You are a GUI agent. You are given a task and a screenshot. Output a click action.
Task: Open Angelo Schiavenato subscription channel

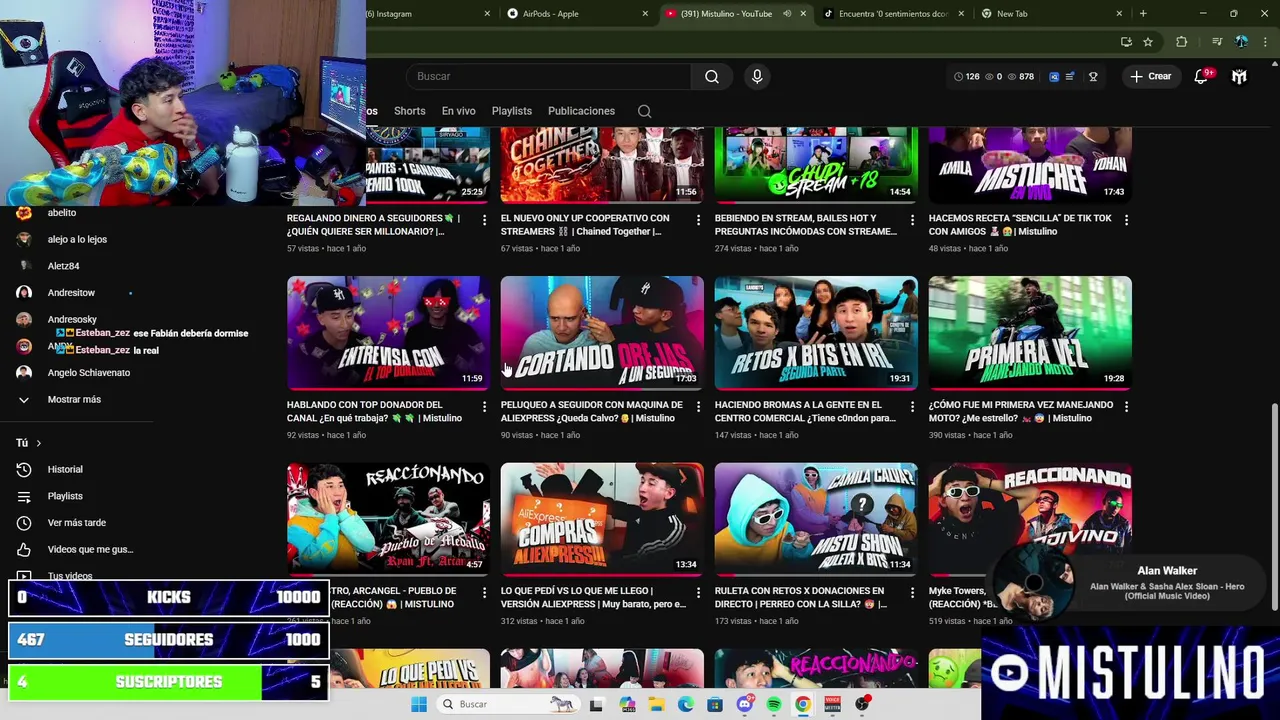(x=88, y=373)
